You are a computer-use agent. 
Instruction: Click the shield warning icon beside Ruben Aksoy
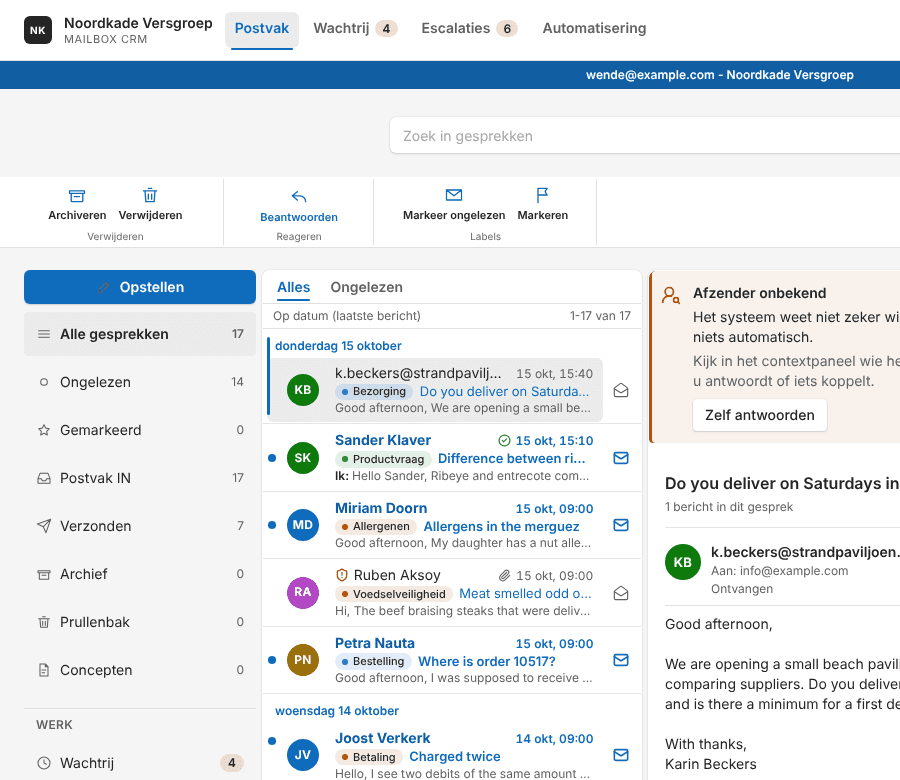(342, 575)
